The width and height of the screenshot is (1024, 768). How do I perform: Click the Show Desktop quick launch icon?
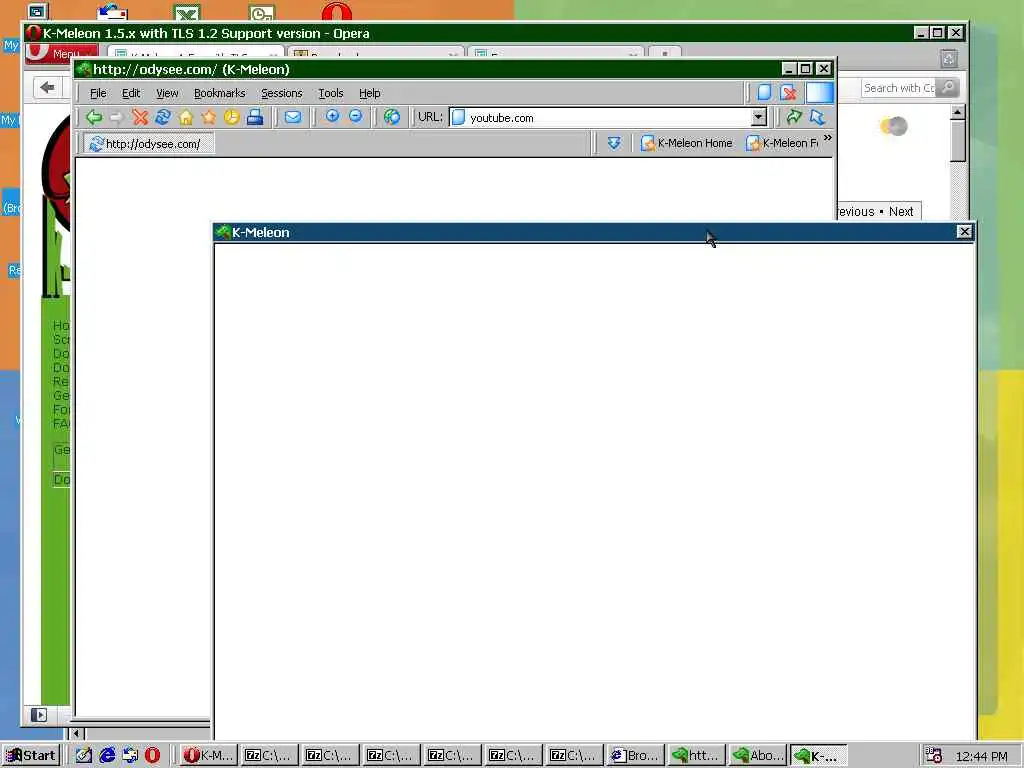pos(84,756)
